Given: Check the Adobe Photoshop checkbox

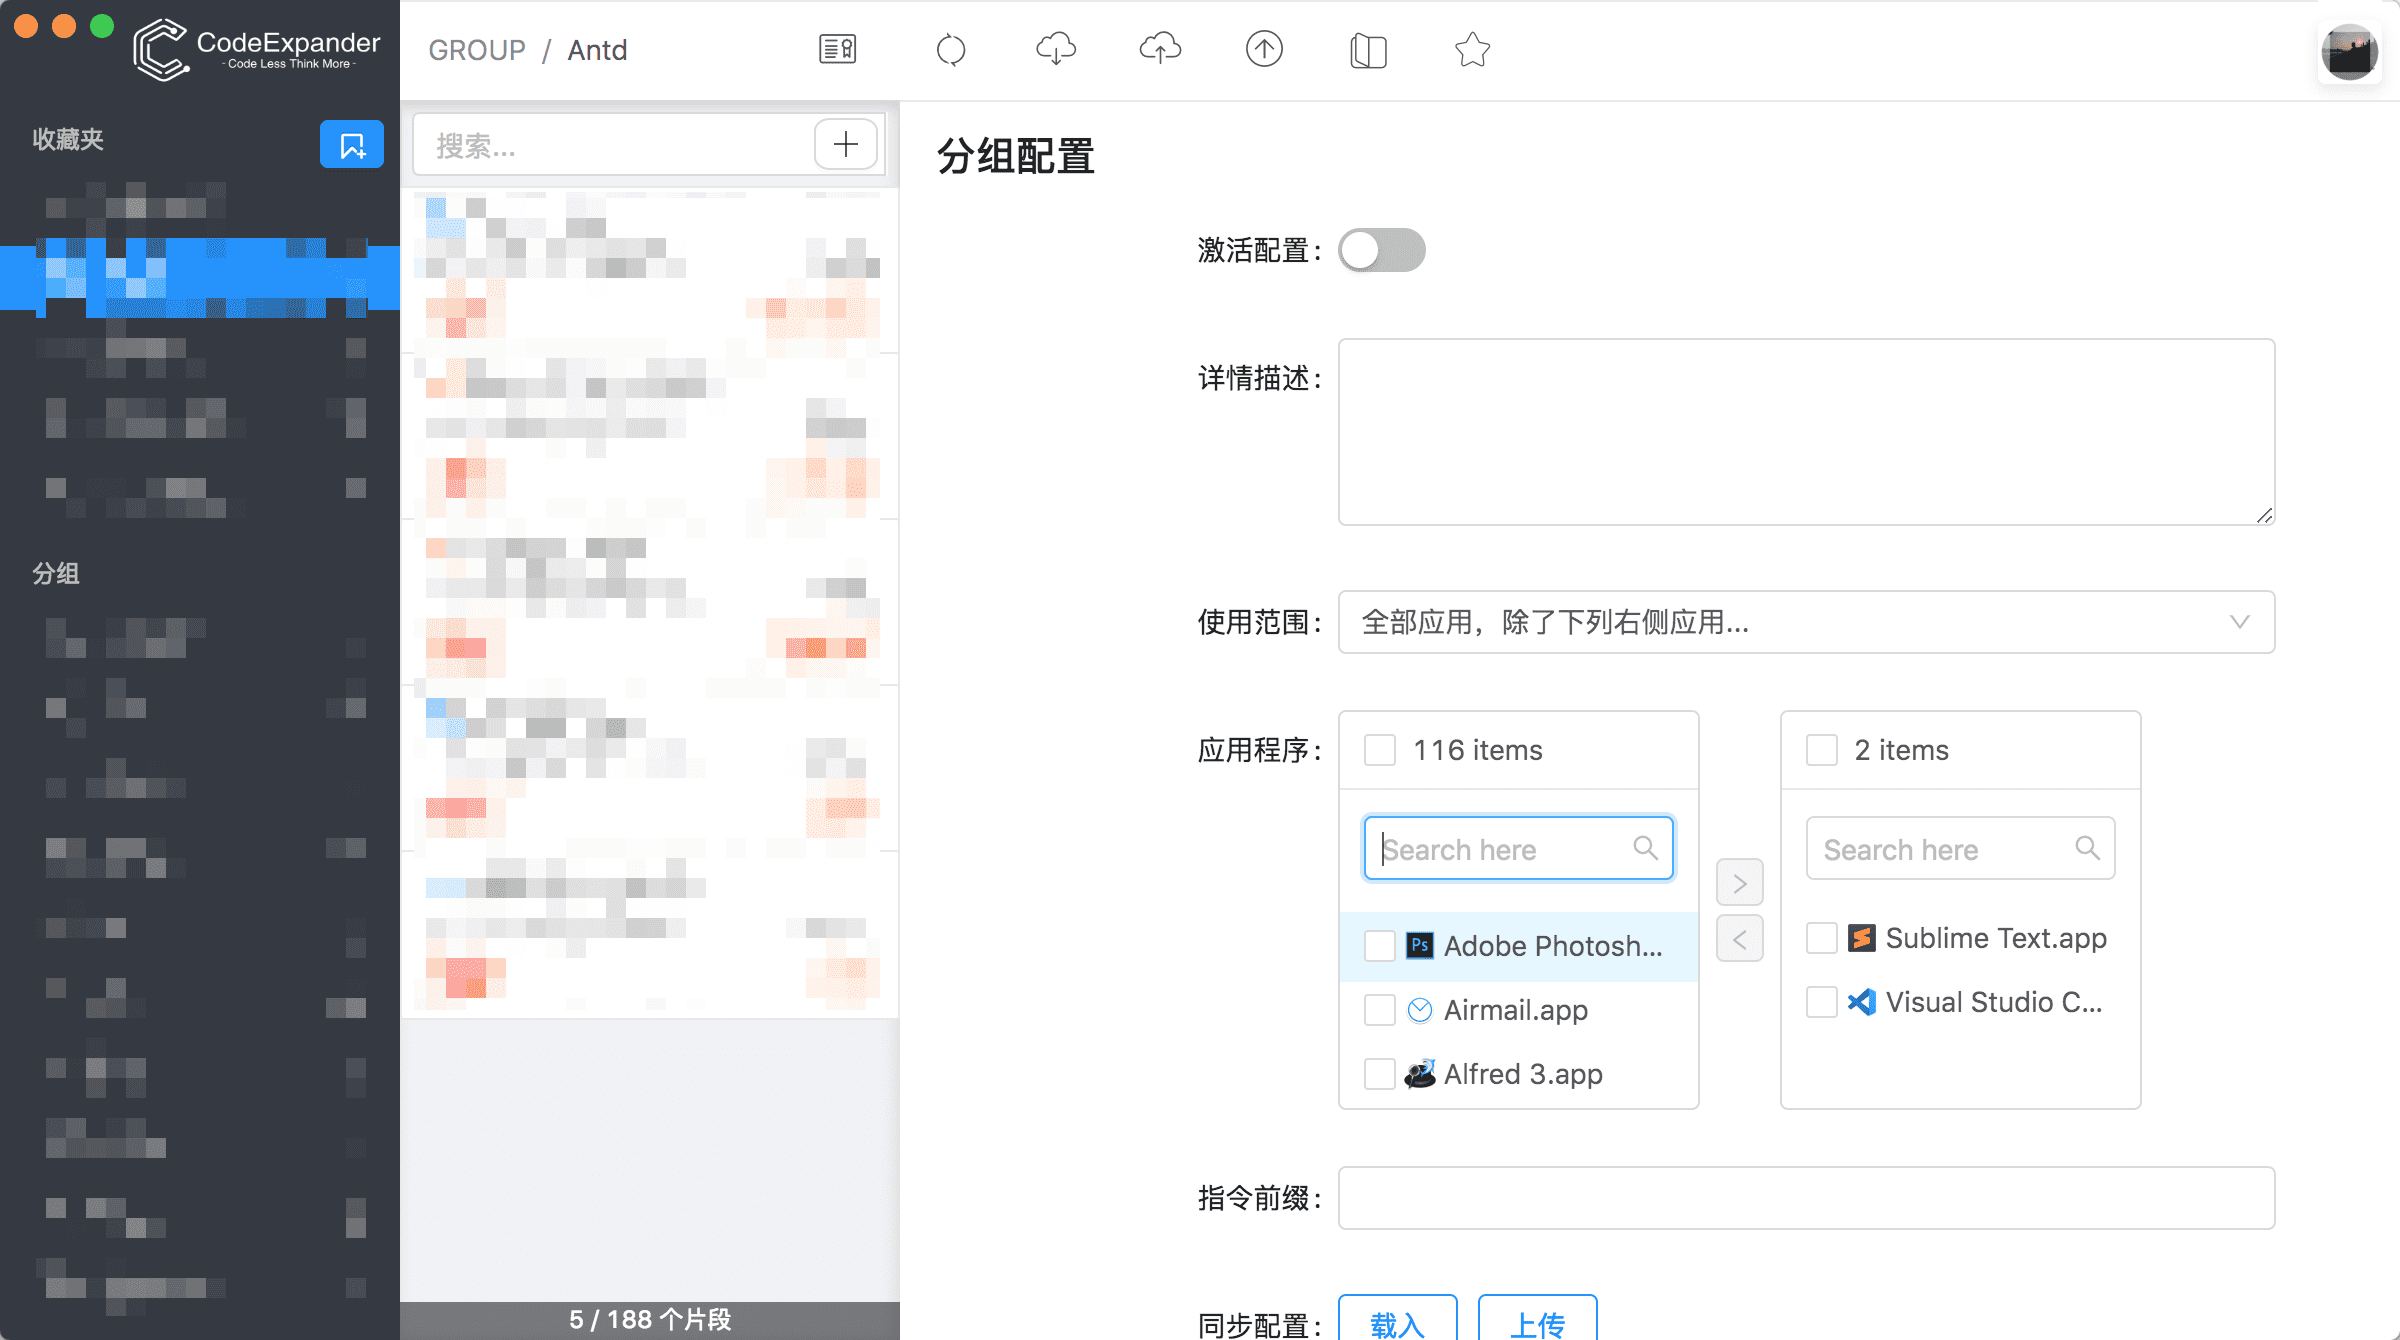Looking at the screenshot, I should tap(1380, 945).
